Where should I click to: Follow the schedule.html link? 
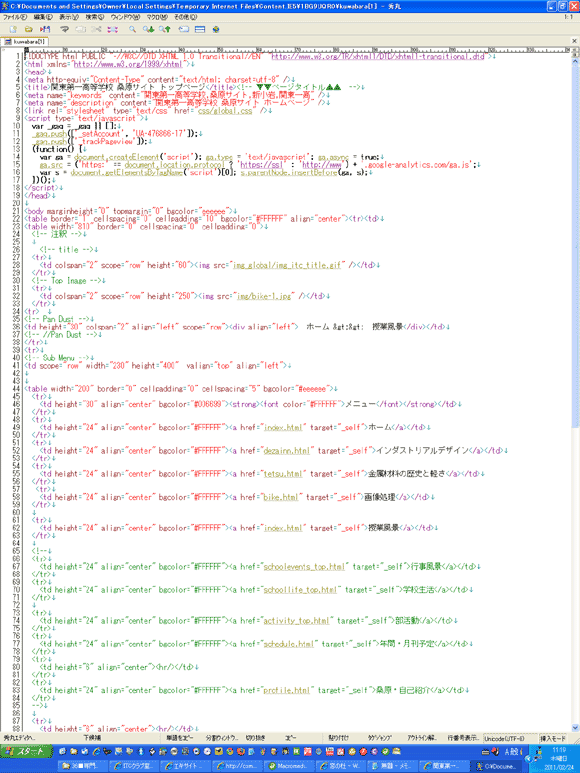pos(289,644)
